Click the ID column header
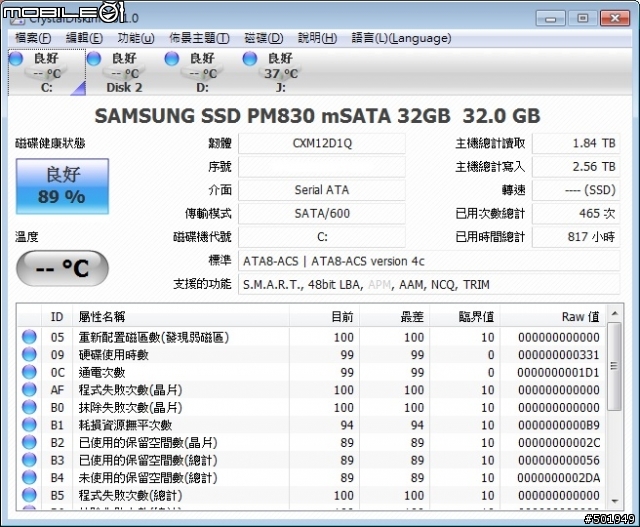 [x=57, y=317]
